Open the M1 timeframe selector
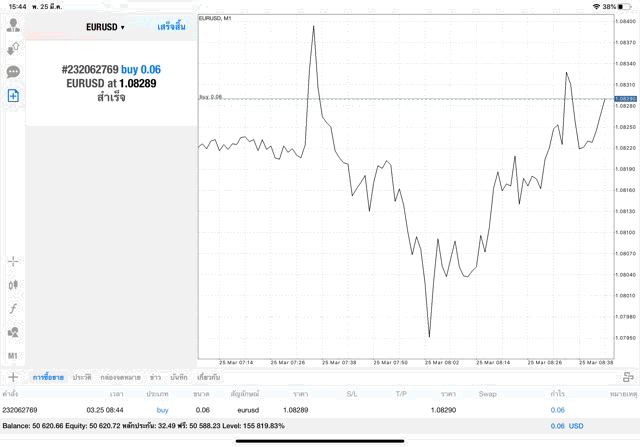This screenshot has width=640, height=447. coord(13,355)
